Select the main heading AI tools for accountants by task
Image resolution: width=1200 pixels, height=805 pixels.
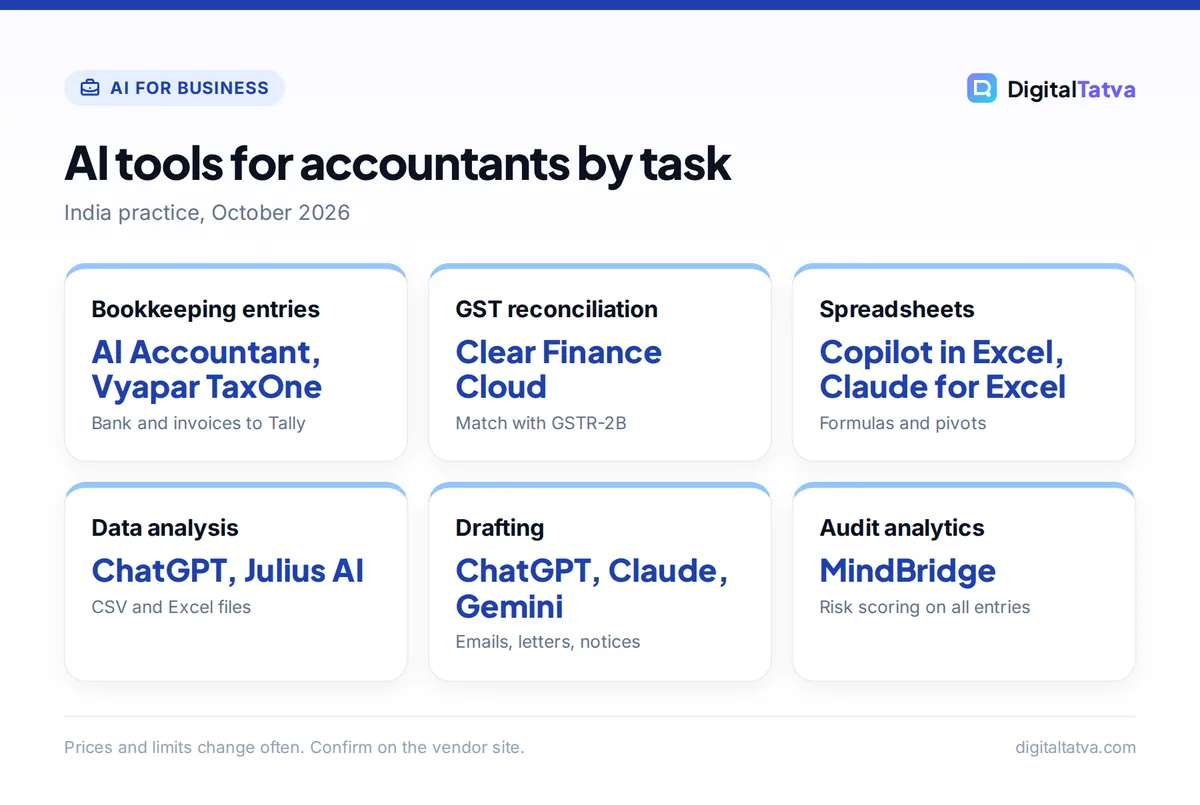[398, 163]
